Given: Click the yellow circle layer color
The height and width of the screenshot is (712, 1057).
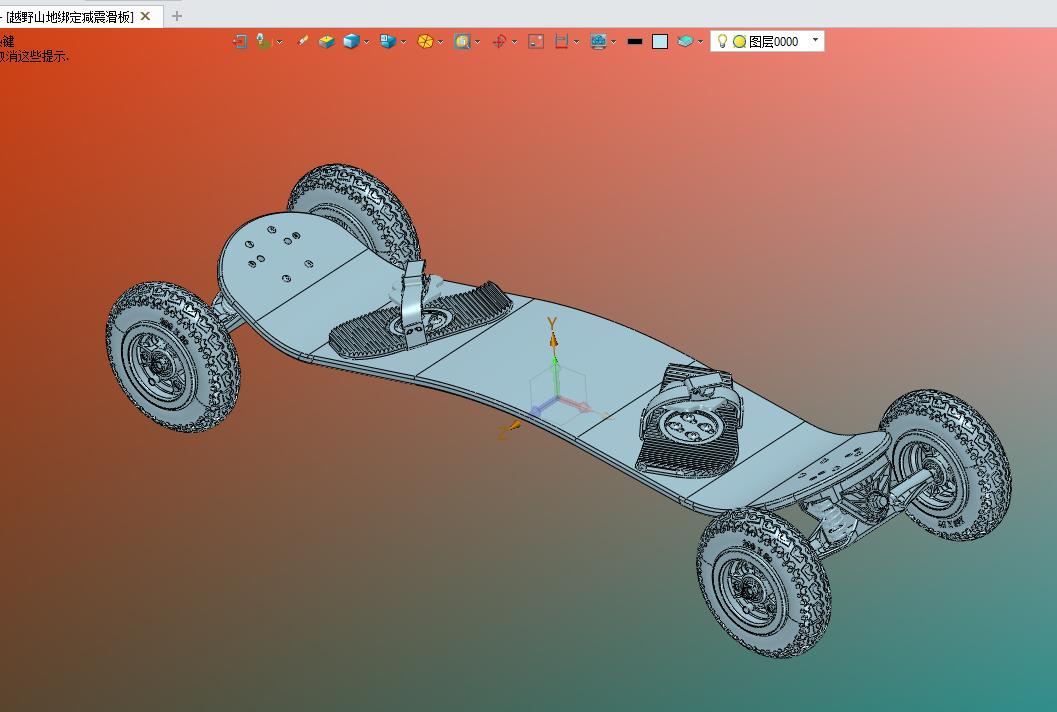Looking at the screenshot, I should pos(739,42).
